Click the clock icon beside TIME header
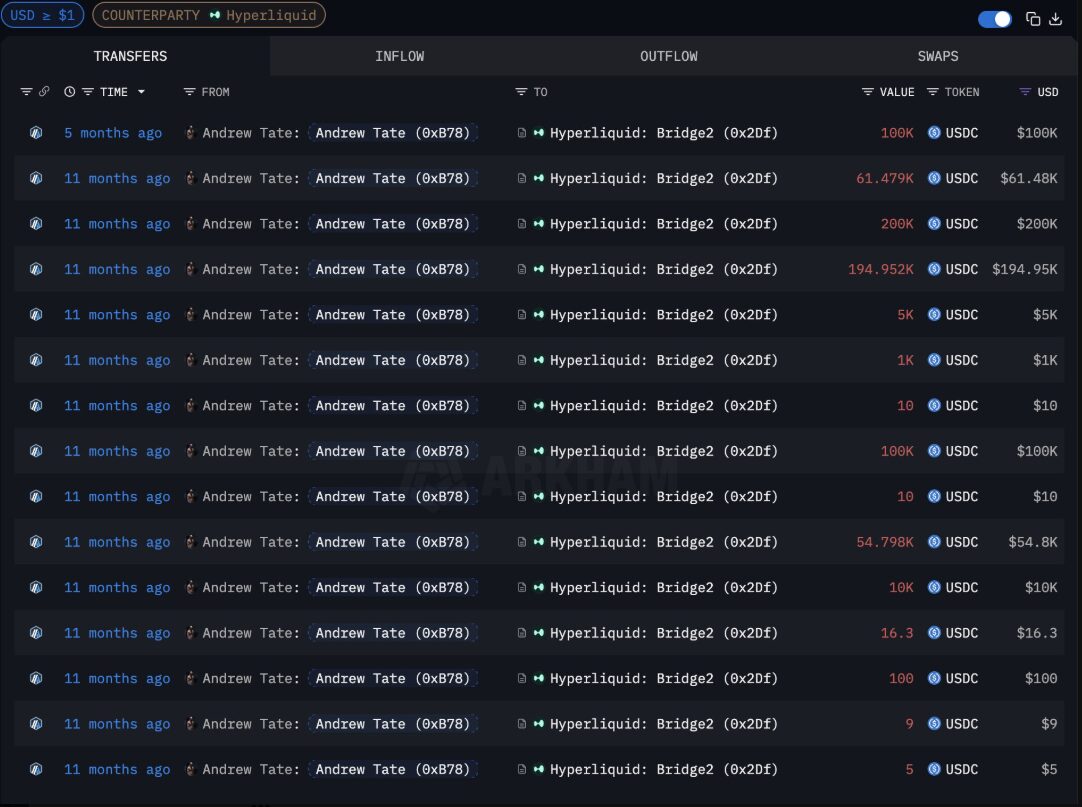This screenshot has height=807, width=1082. tap(70, 92)
